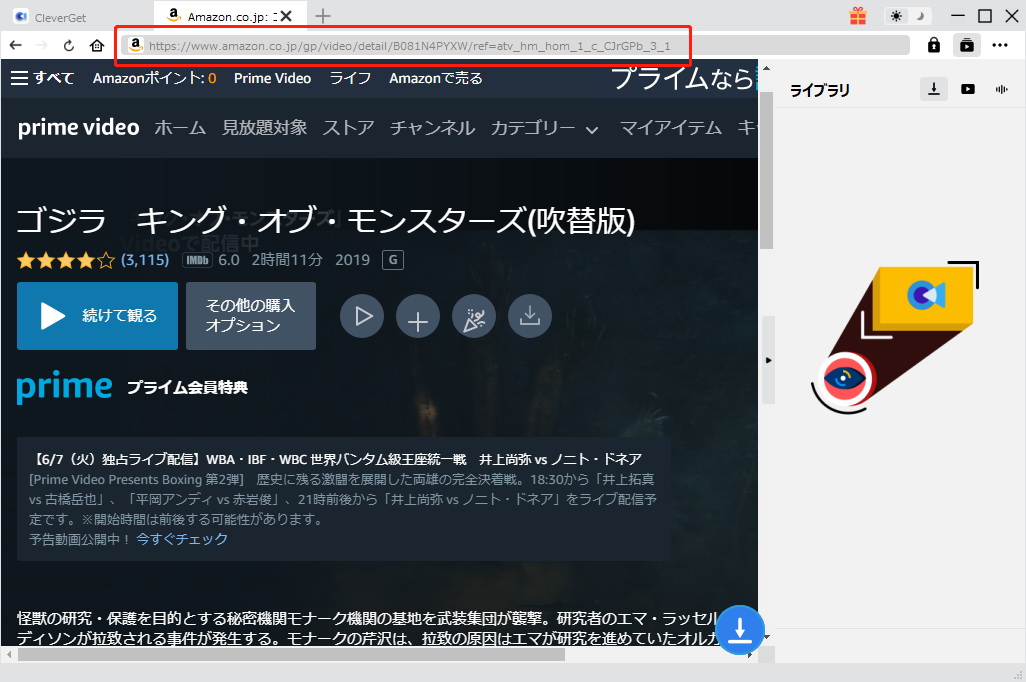
Task: Go forward using the forward arrow
Action: pos(42,45)
